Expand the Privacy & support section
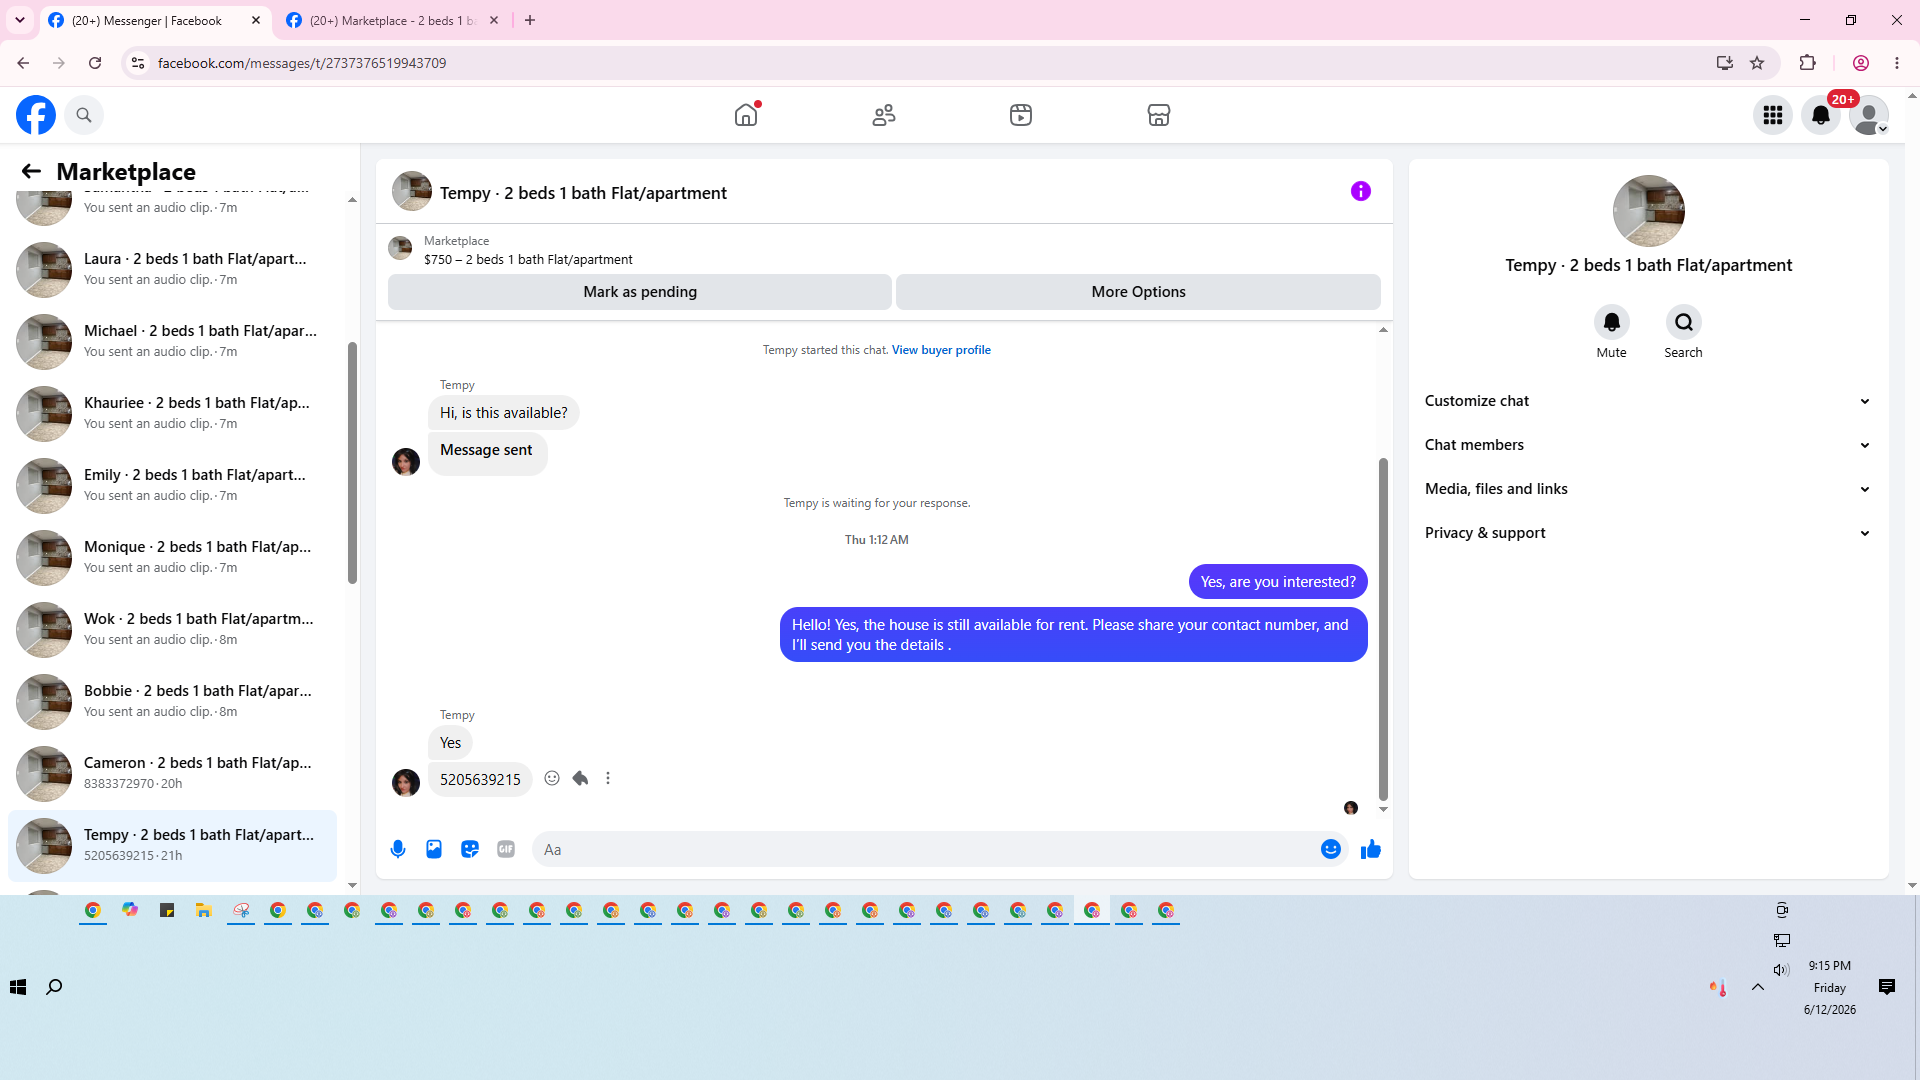 (1648, 533)
